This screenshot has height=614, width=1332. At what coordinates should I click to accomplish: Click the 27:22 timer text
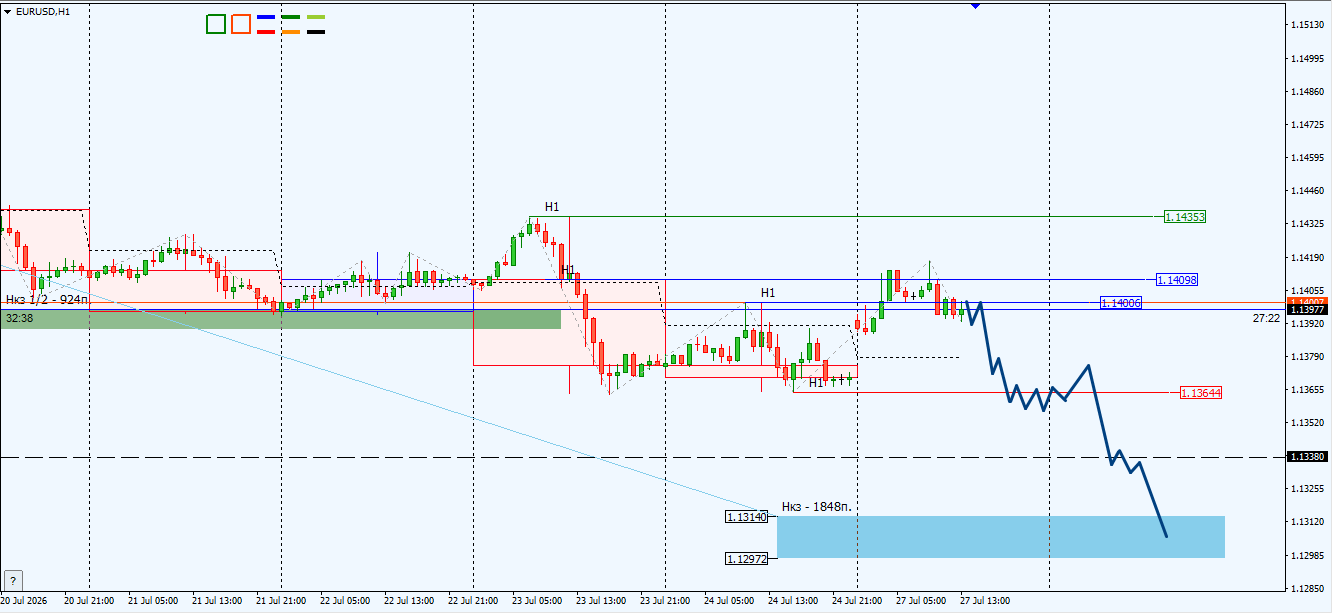tap(1266, 318)
